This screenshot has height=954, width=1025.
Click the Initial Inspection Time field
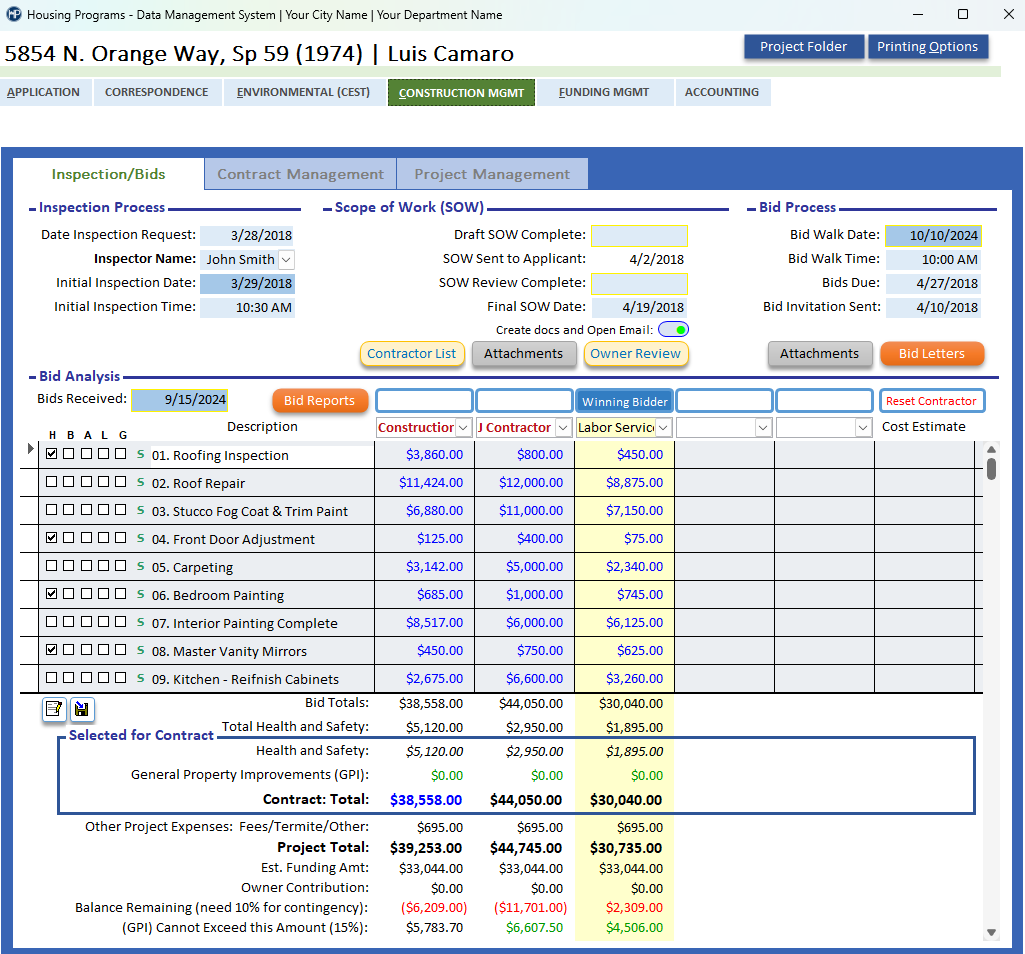(x=247, y=307)
